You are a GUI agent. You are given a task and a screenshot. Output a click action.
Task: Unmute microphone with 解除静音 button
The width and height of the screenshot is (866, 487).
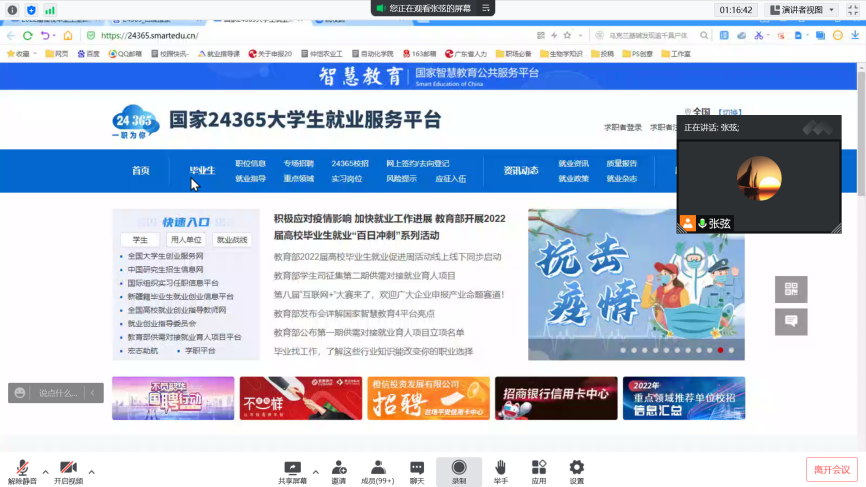[22, 472]
